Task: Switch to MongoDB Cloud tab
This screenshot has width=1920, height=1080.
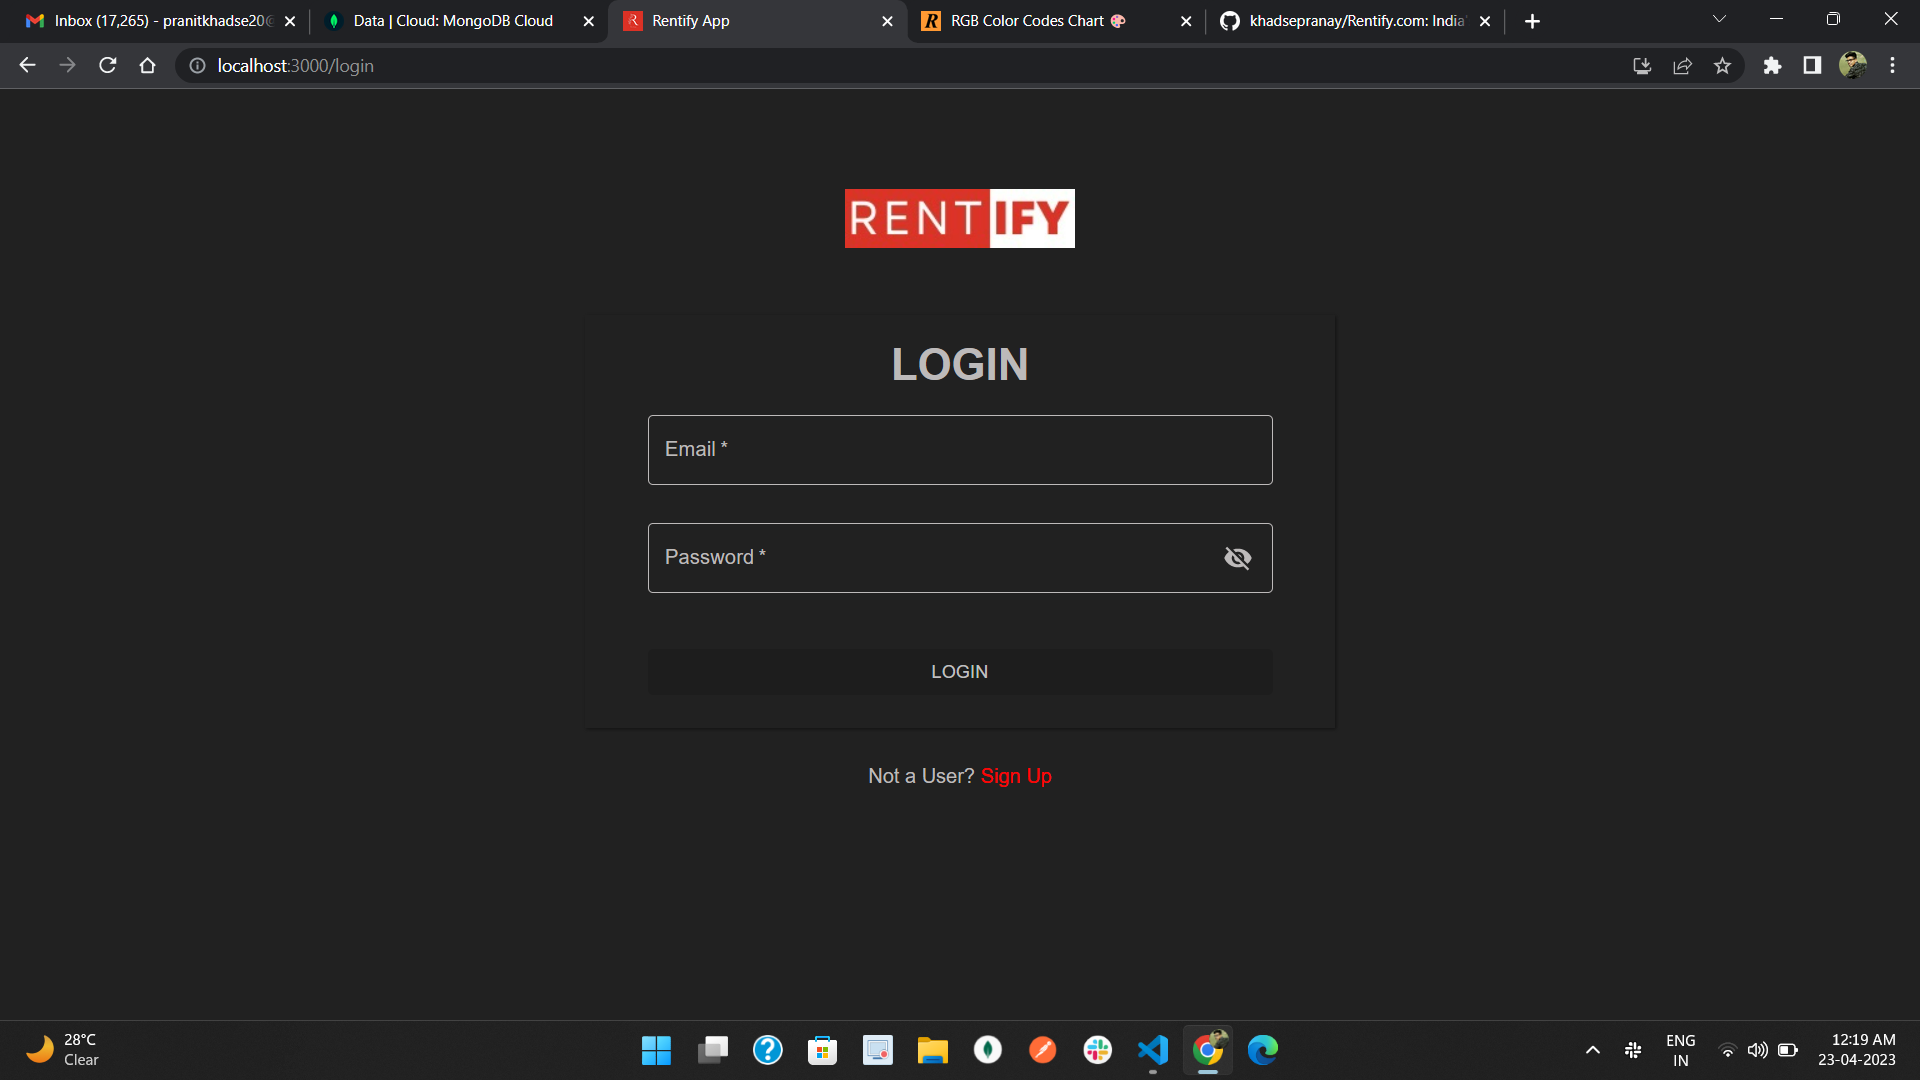Action: coord(453,21)
